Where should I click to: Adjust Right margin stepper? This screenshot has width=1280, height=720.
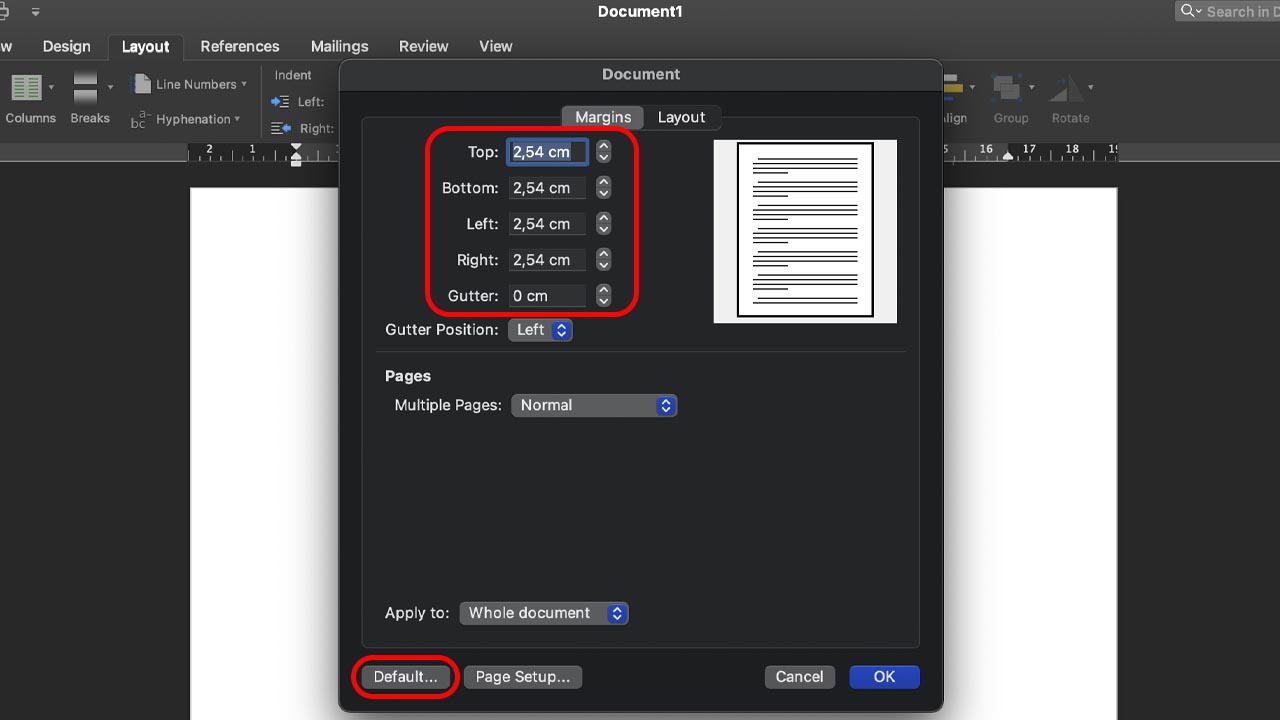click(x=603, y=260)
